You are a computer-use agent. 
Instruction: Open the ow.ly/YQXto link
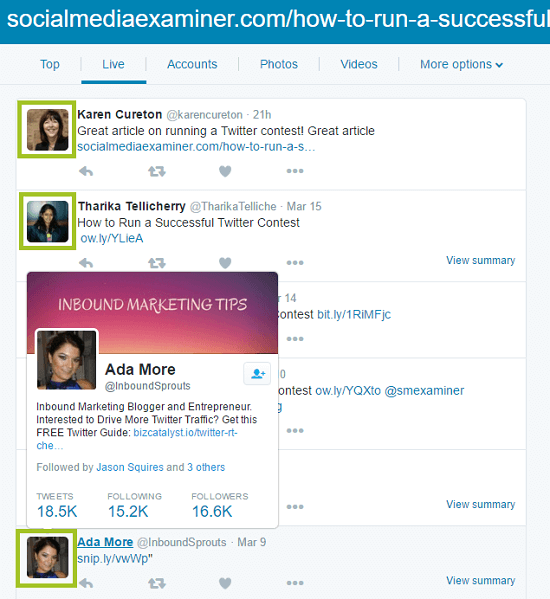(348, 391)
